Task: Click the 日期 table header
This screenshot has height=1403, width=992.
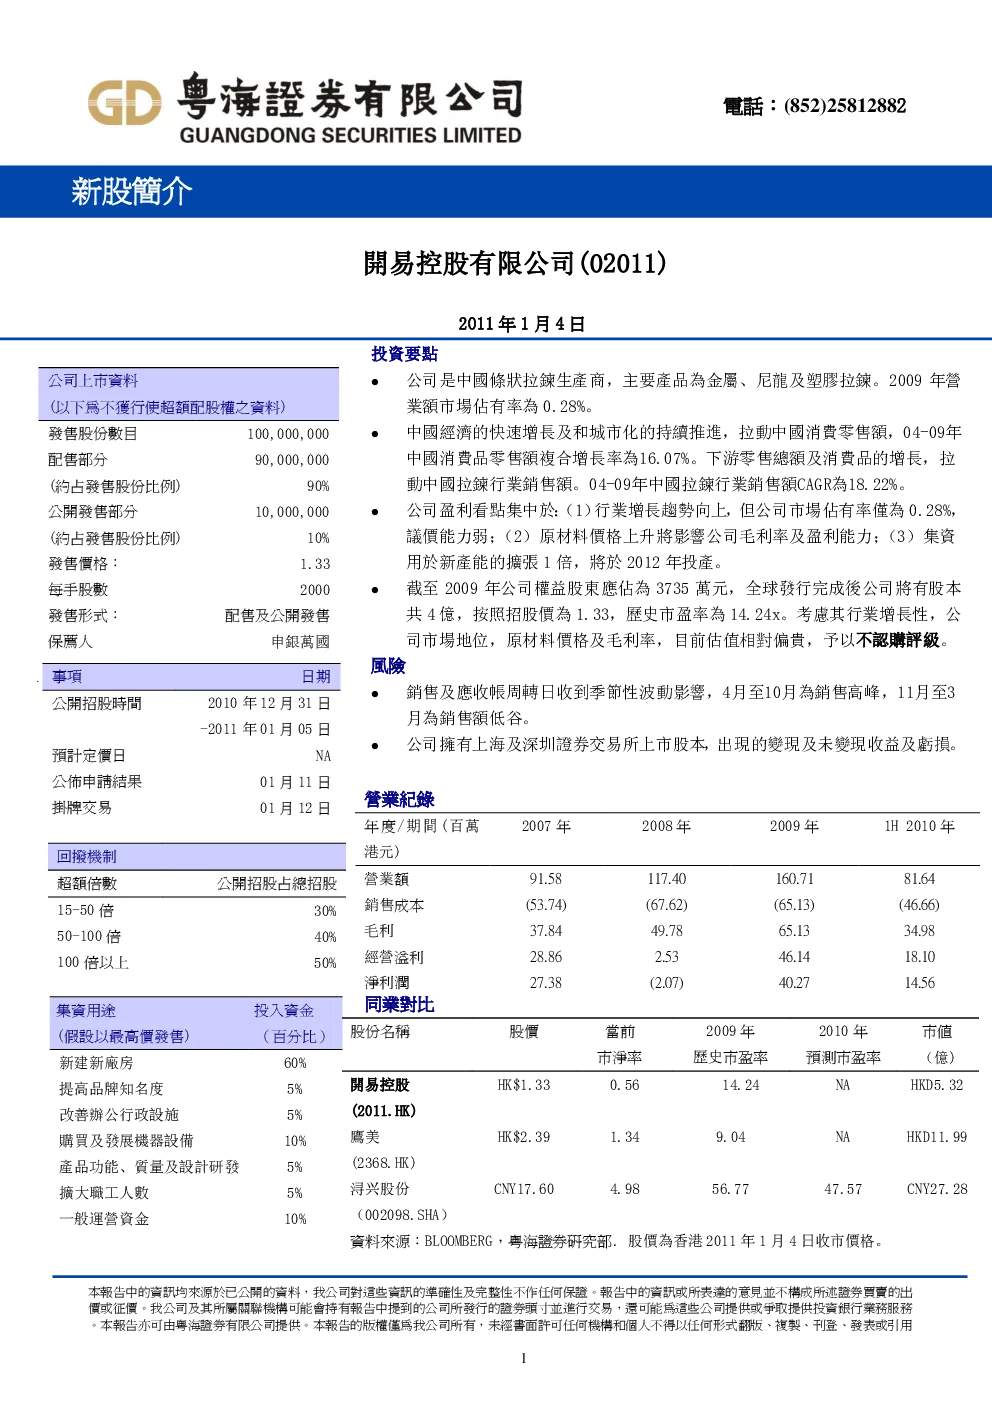Action: [x=316, y=677]
